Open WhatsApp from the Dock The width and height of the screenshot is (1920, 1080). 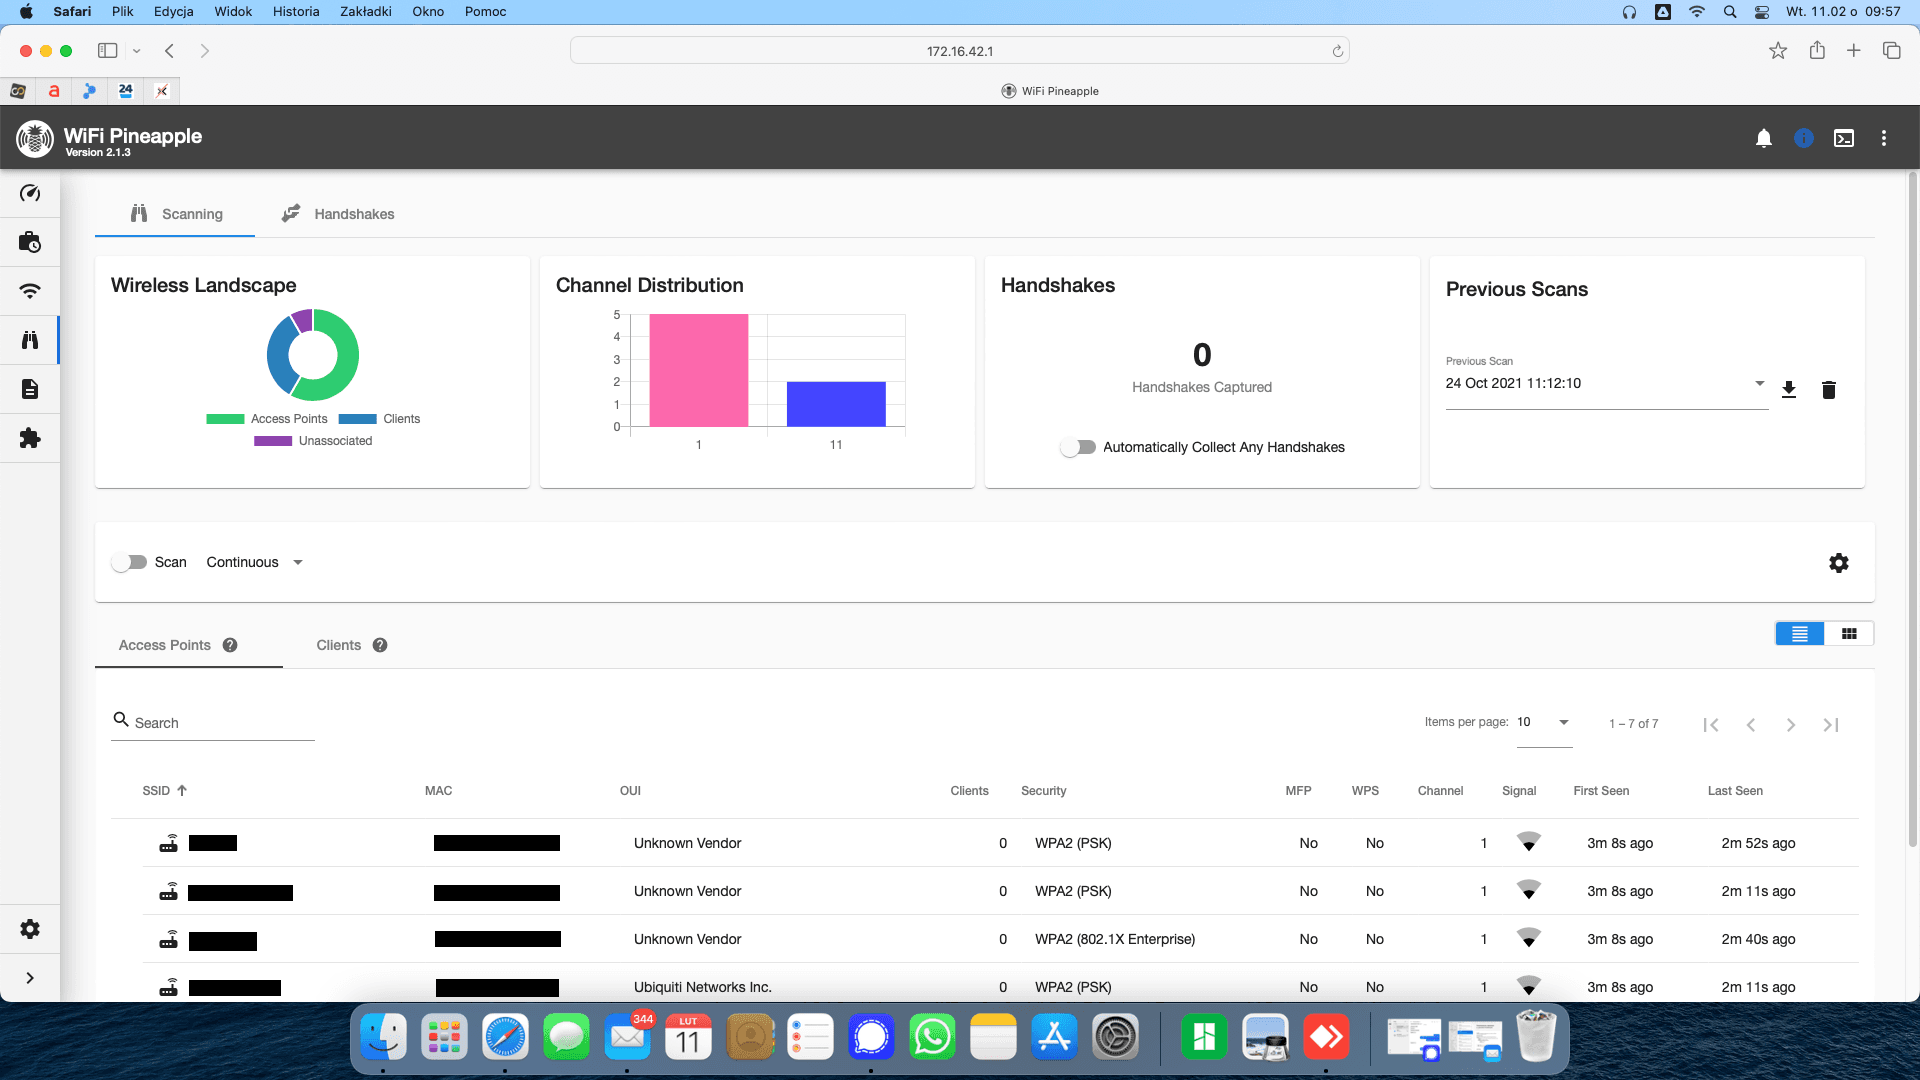tap(932, 1037)
